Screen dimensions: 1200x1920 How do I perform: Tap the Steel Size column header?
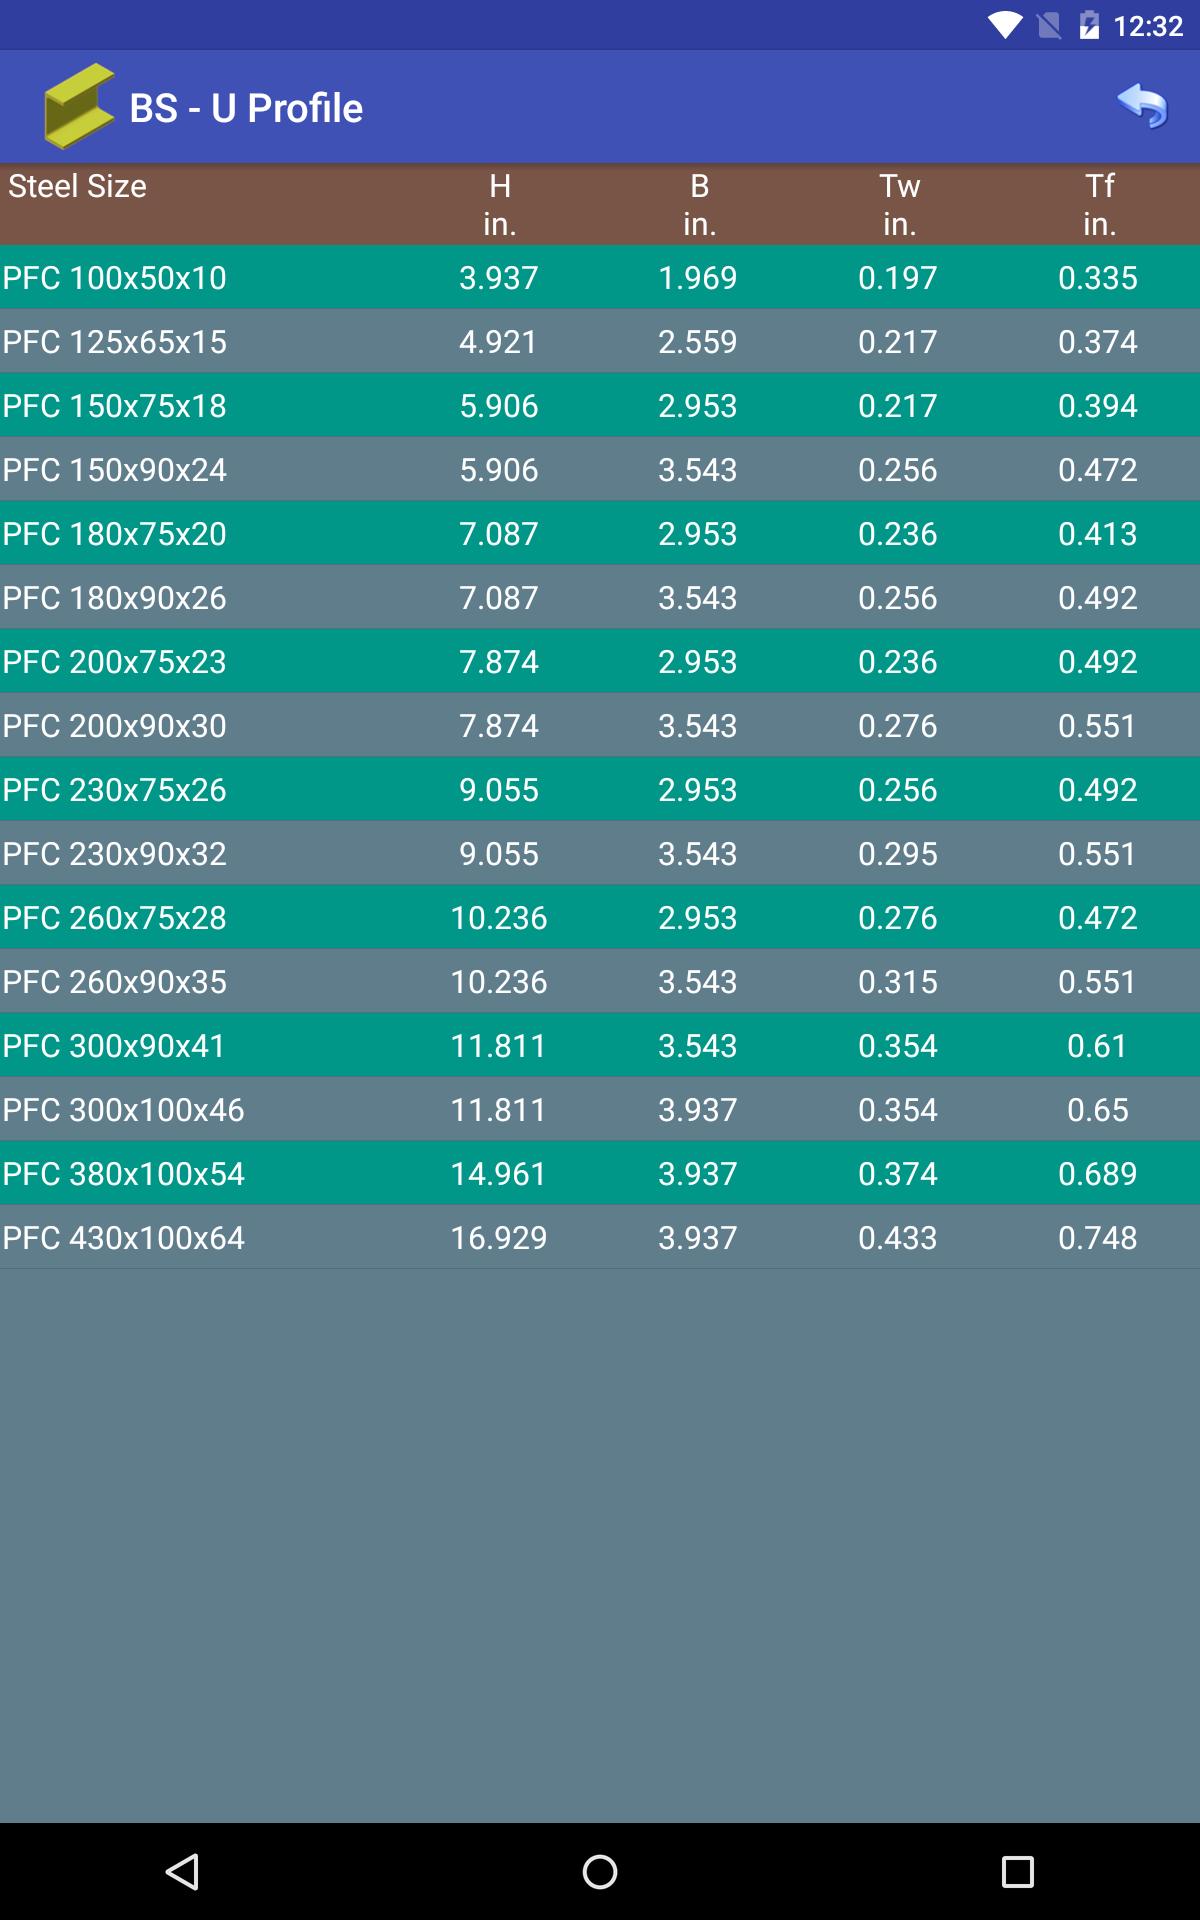(78, 186)
